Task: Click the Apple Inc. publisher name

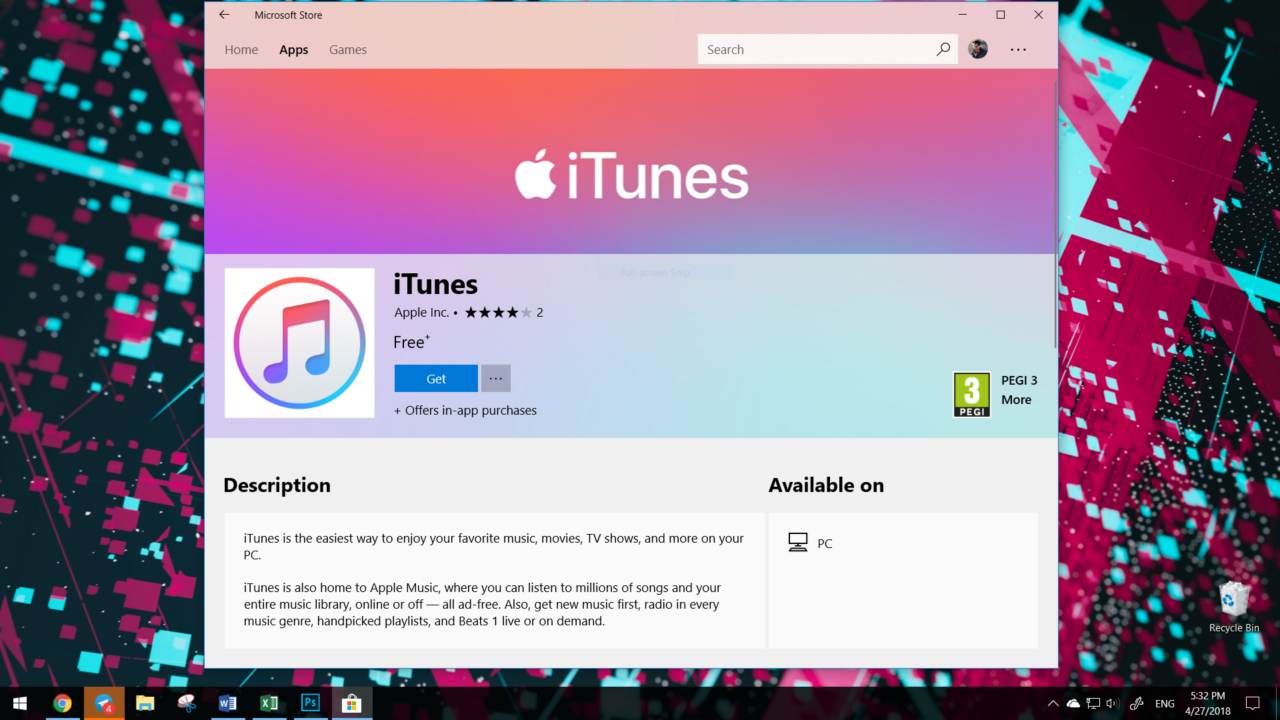Action: pos(422,312)
